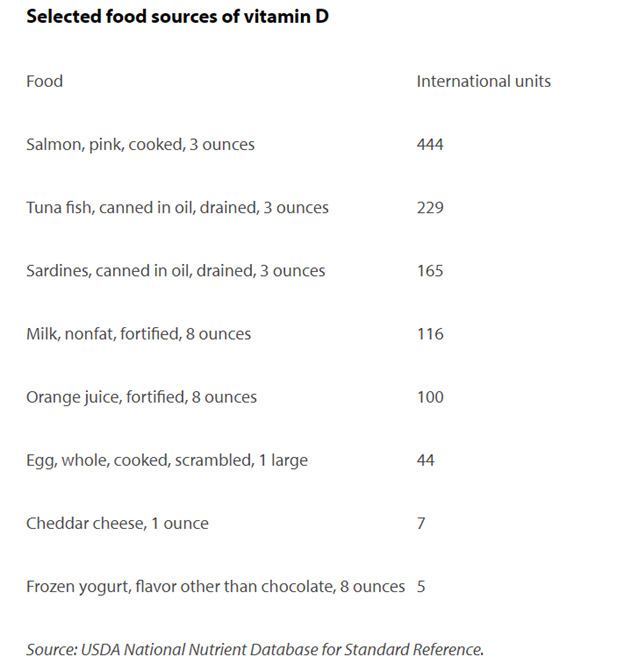This screenshot has height=671, width=624.
Task: Click the USDA National Nutrient Database source note
Action: [255, 649]
